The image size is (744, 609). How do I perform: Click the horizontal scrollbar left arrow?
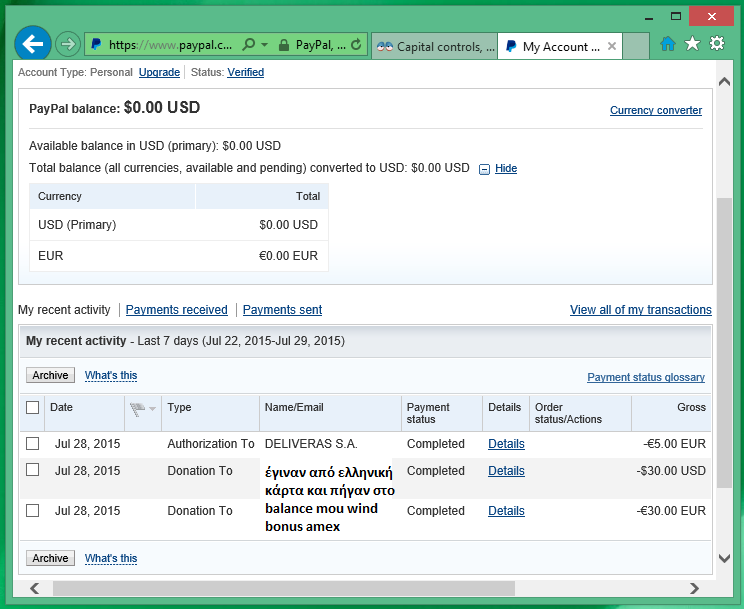coord(34,589)
